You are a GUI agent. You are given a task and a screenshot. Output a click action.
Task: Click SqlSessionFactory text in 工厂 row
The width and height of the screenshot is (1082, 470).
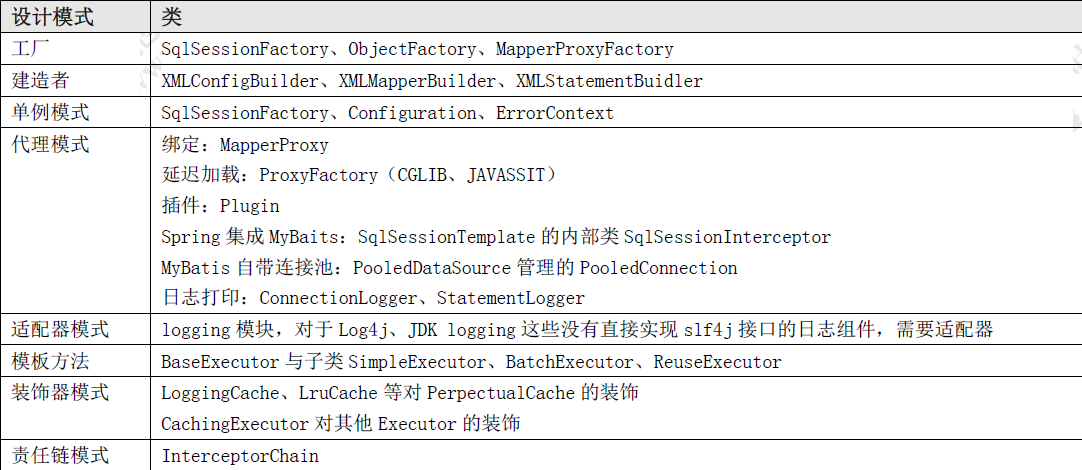pyautogui.click(x=245, y=50)
